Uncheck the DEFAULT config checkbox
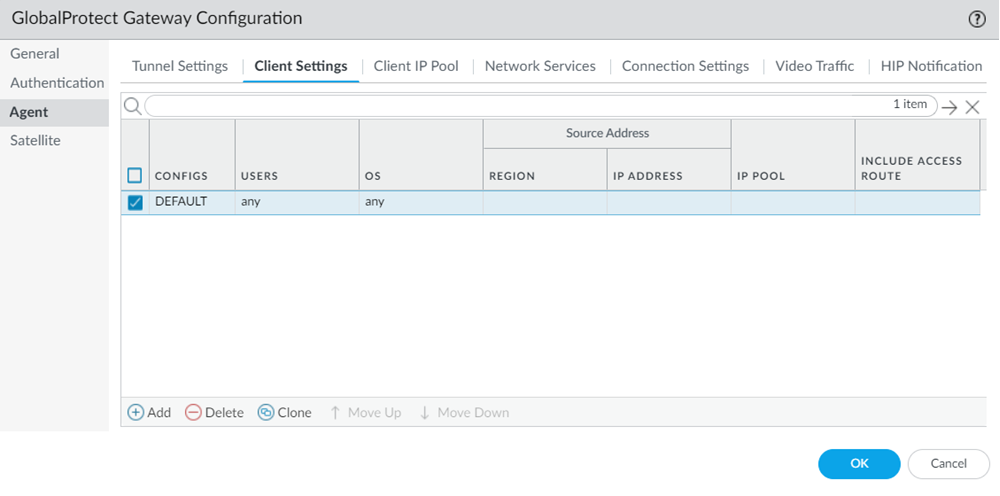 click(x=135, y=202)
